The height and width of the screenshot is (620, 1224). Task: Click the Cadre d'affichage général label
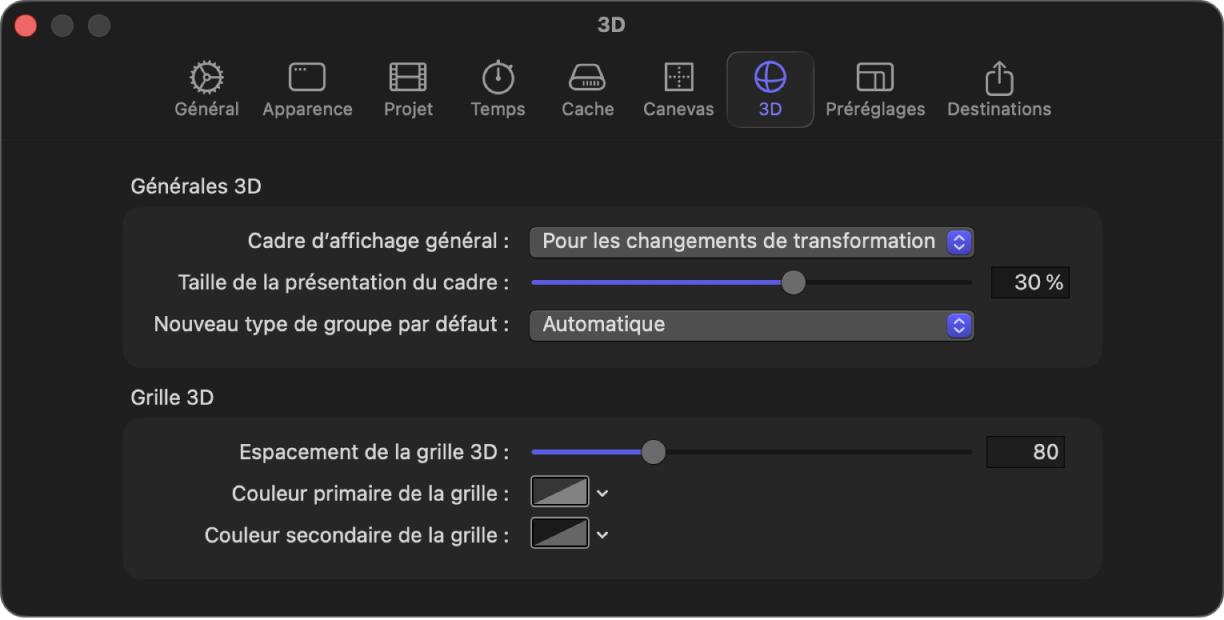pyautogui.click(x=378, y=241)
